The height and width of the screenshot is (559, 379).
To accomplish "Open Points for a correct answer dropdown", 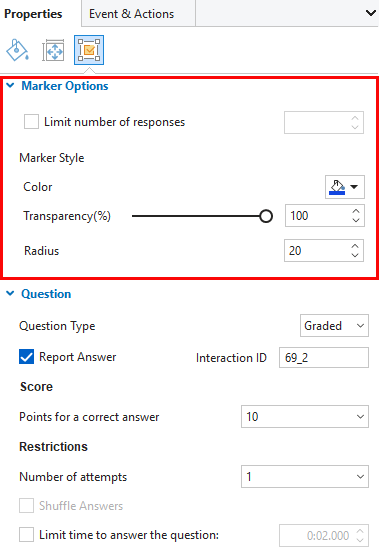I will (x=305, y=416).
